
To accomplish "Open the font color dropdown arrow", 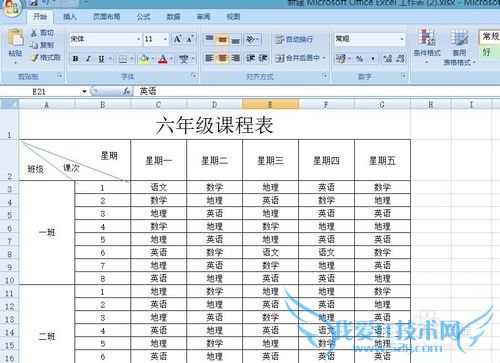I will tap(172, 59).
